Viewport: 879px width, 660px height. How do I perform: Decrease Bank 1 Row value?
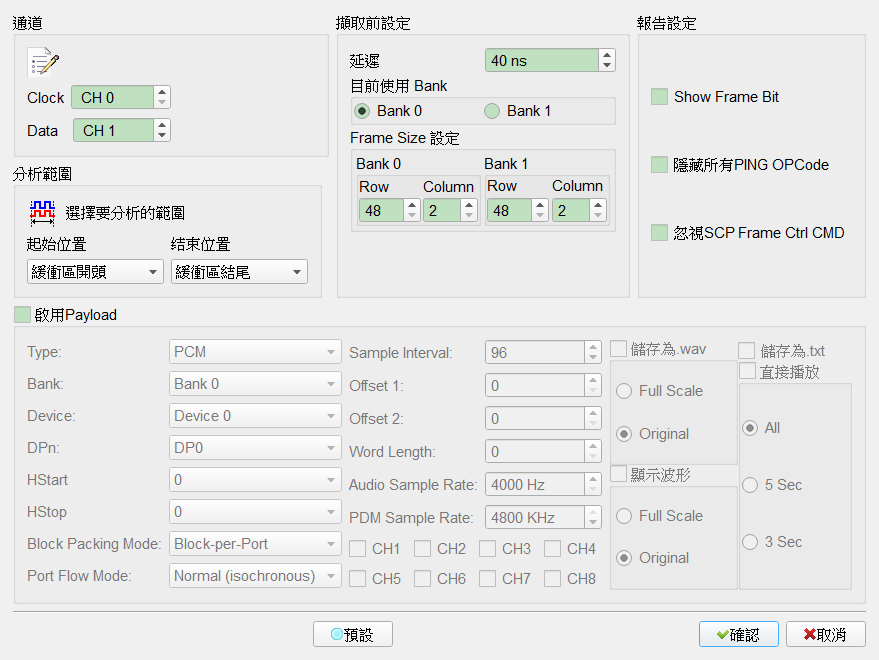[540, 215]
